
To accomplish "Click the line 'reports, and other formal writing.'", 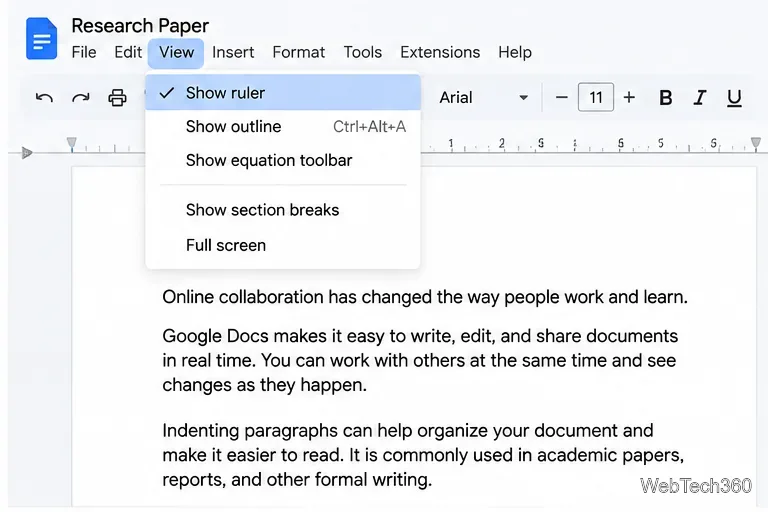I will click(297, 479).
